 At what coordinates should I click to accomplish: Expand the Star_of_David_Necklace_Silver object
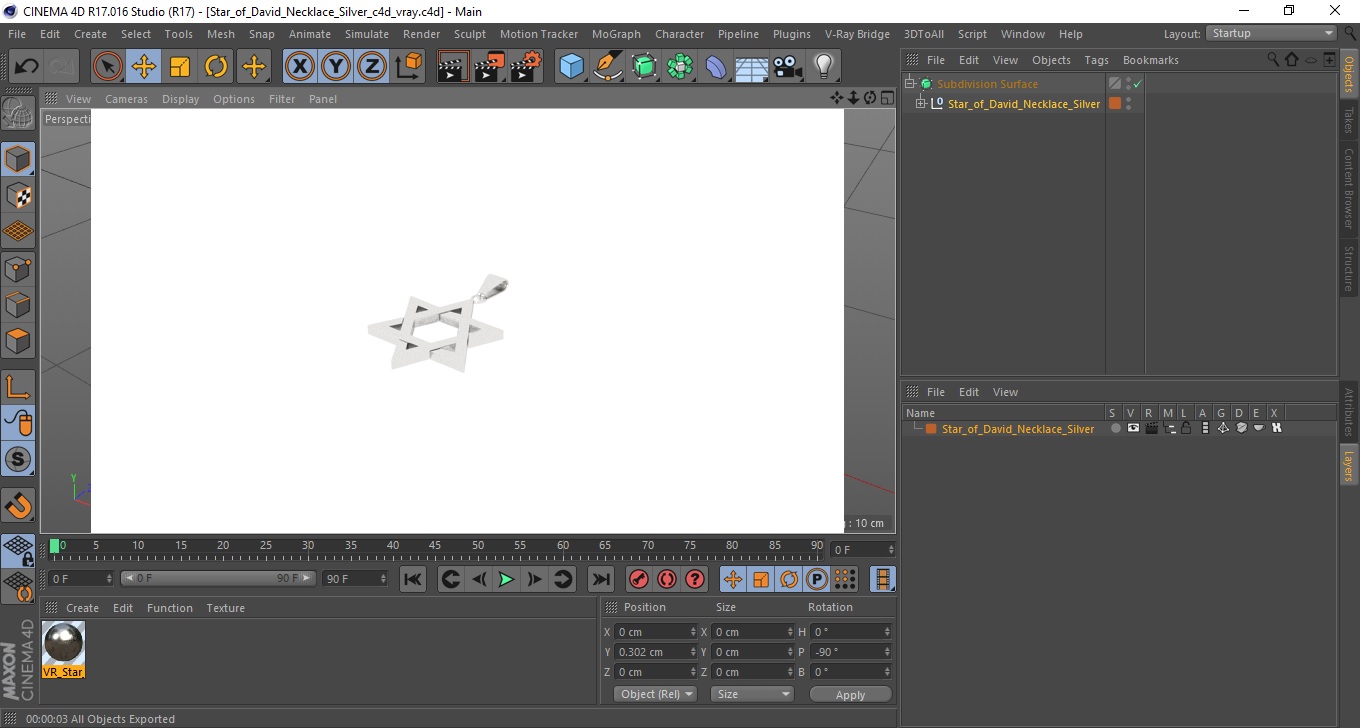click(920, 104)
